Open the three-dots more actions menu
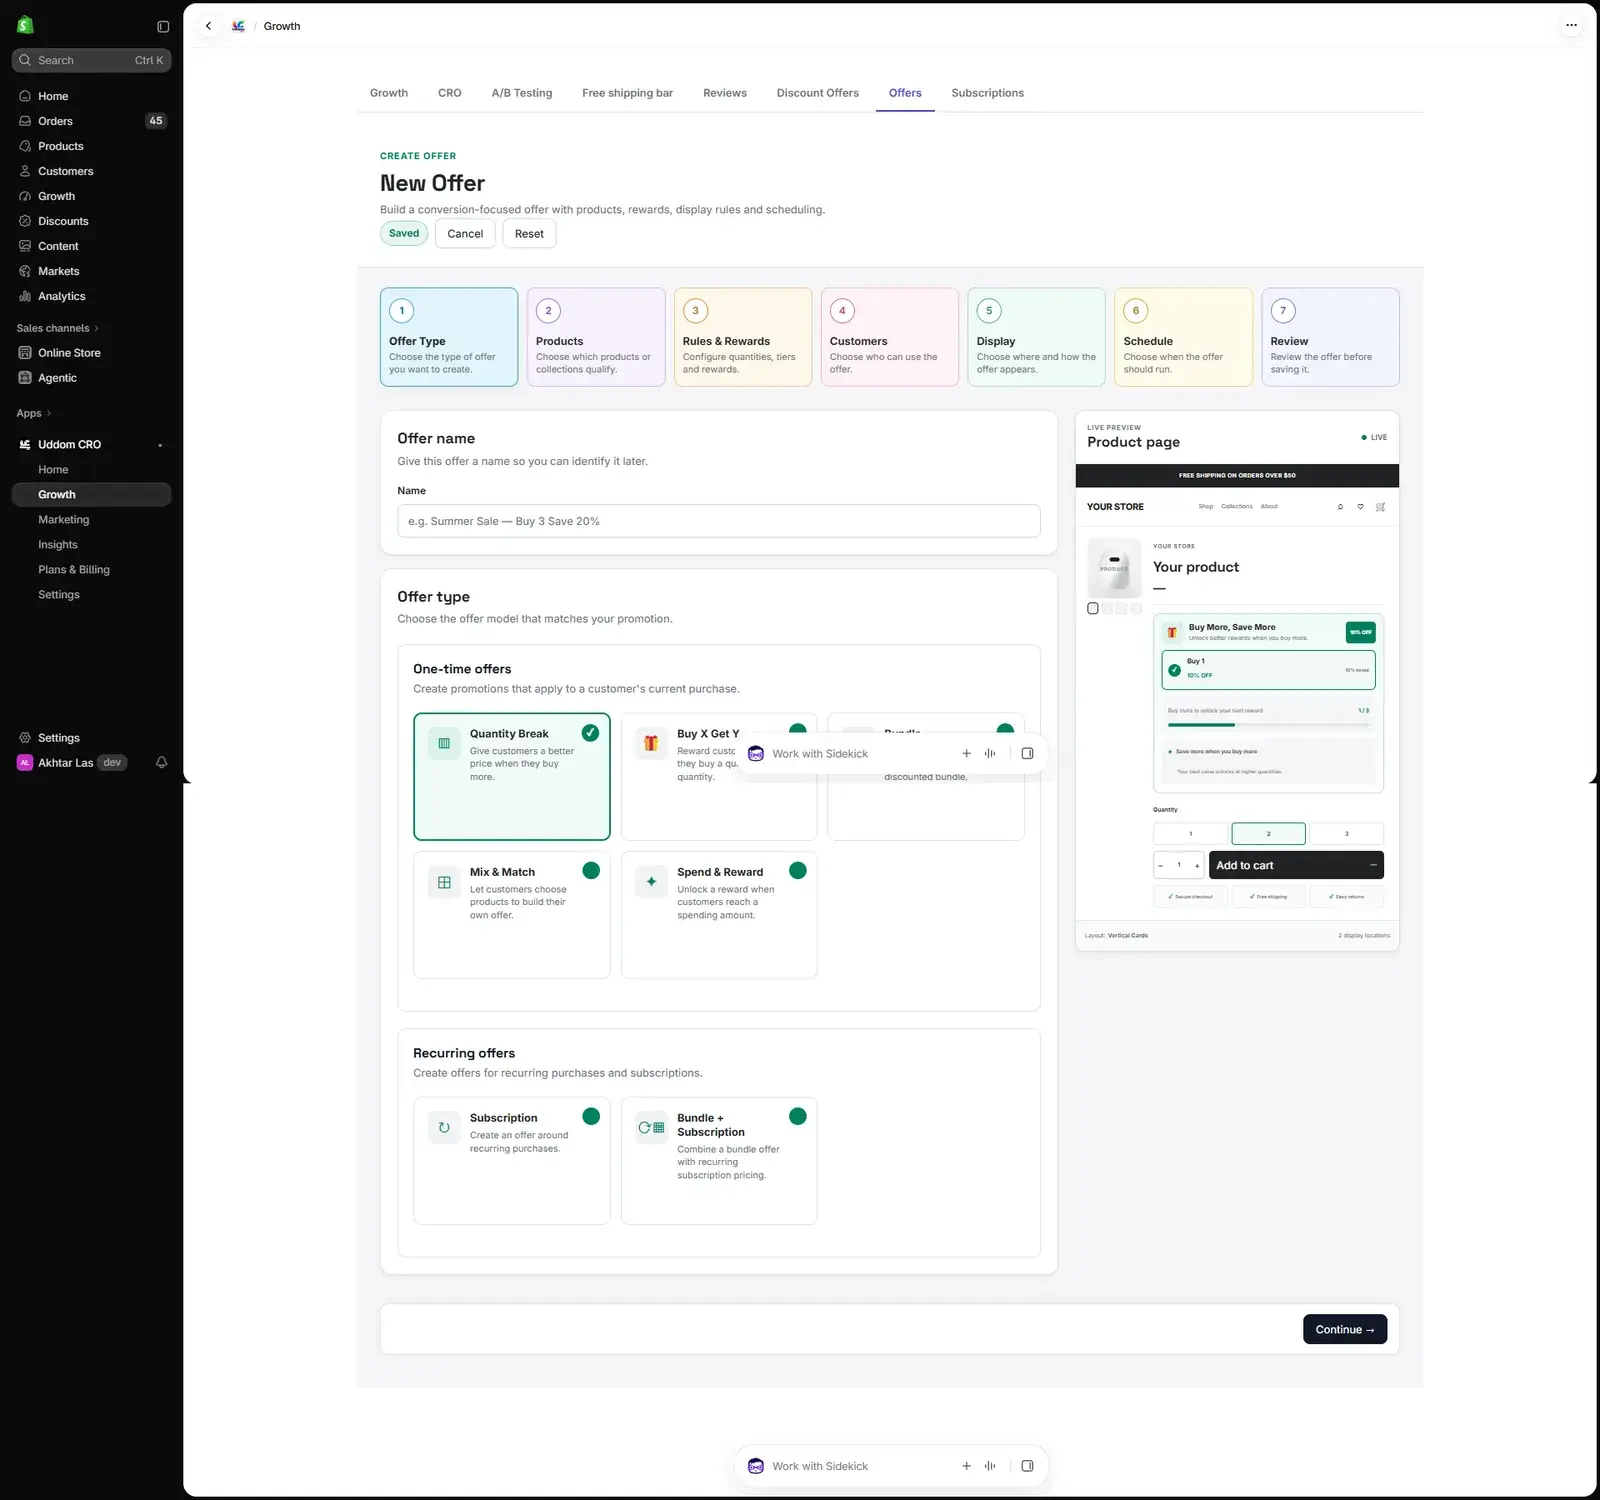This screenshot has height=1500, width=1600. pos(1571,25)
